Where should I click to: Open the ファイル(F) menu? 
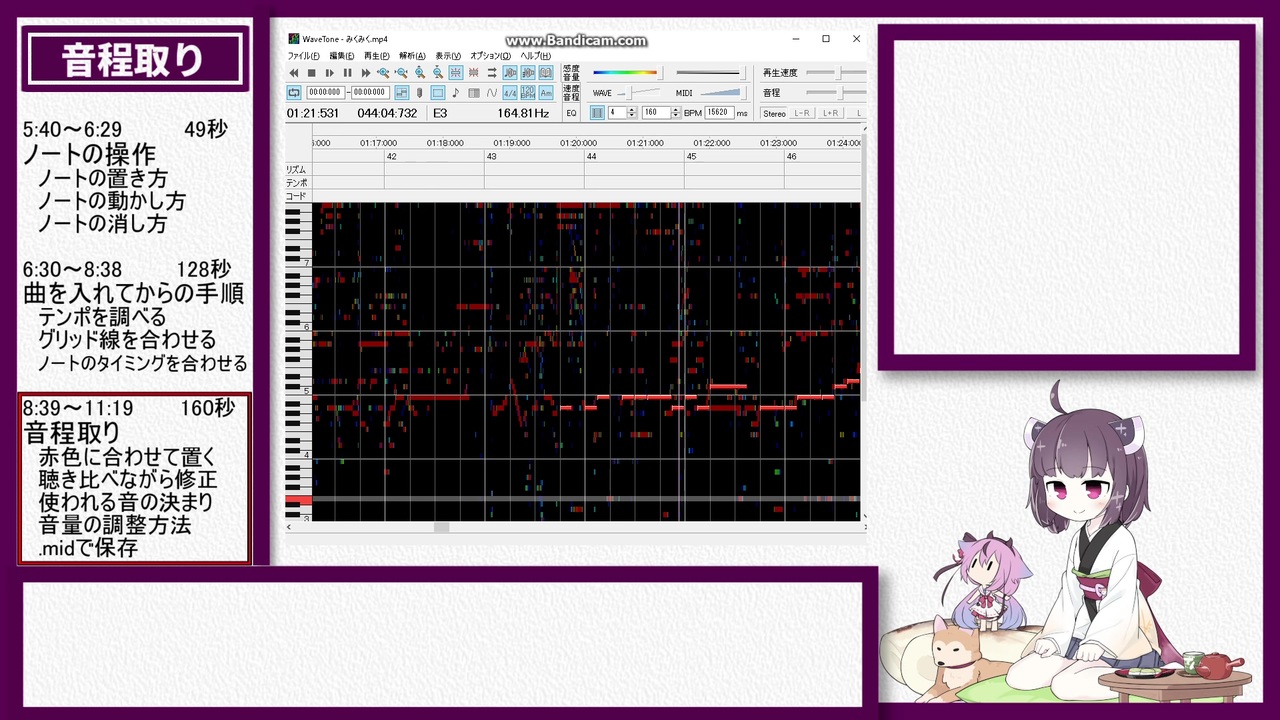(x=303, y=56)
